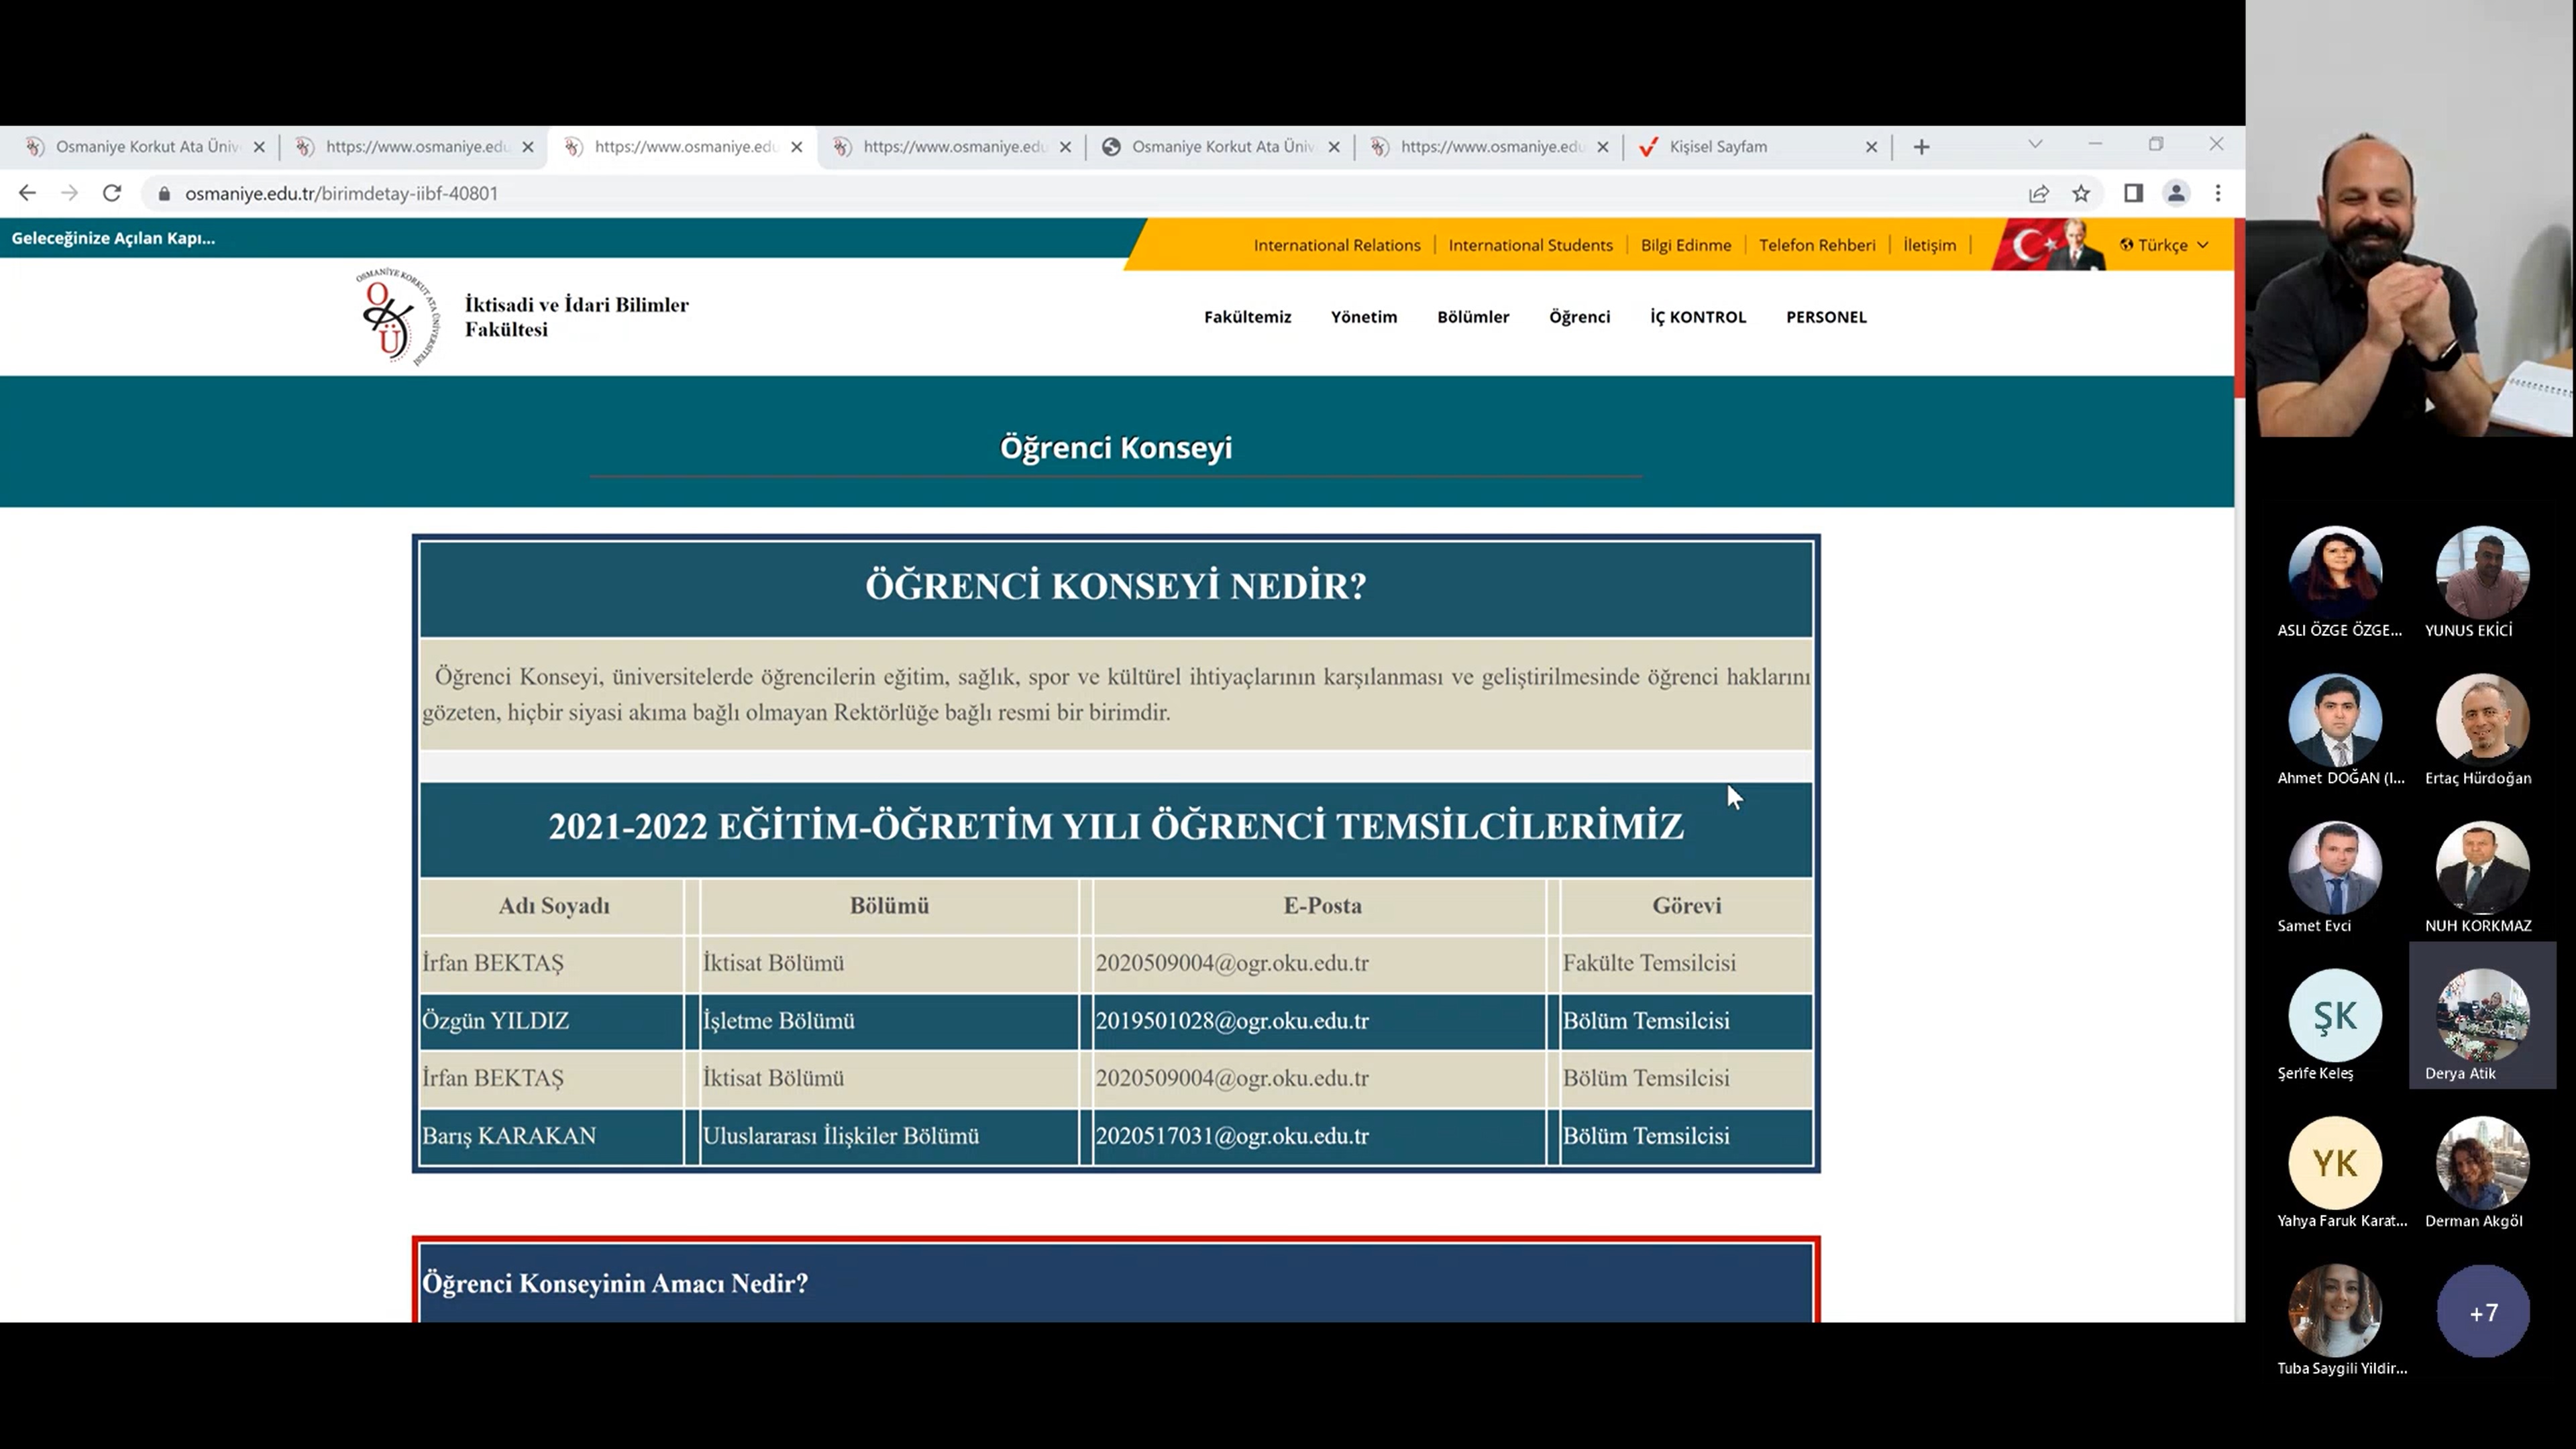Click email 2019501028@ogr.oku.edu.tr

click(x=1232, y=1021)
